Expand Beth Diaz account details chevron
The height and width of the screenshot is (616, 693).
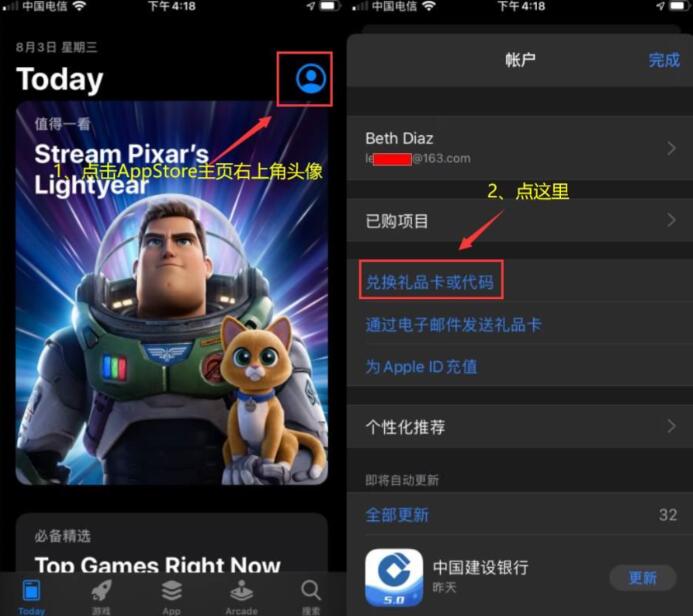click(672, 148)
